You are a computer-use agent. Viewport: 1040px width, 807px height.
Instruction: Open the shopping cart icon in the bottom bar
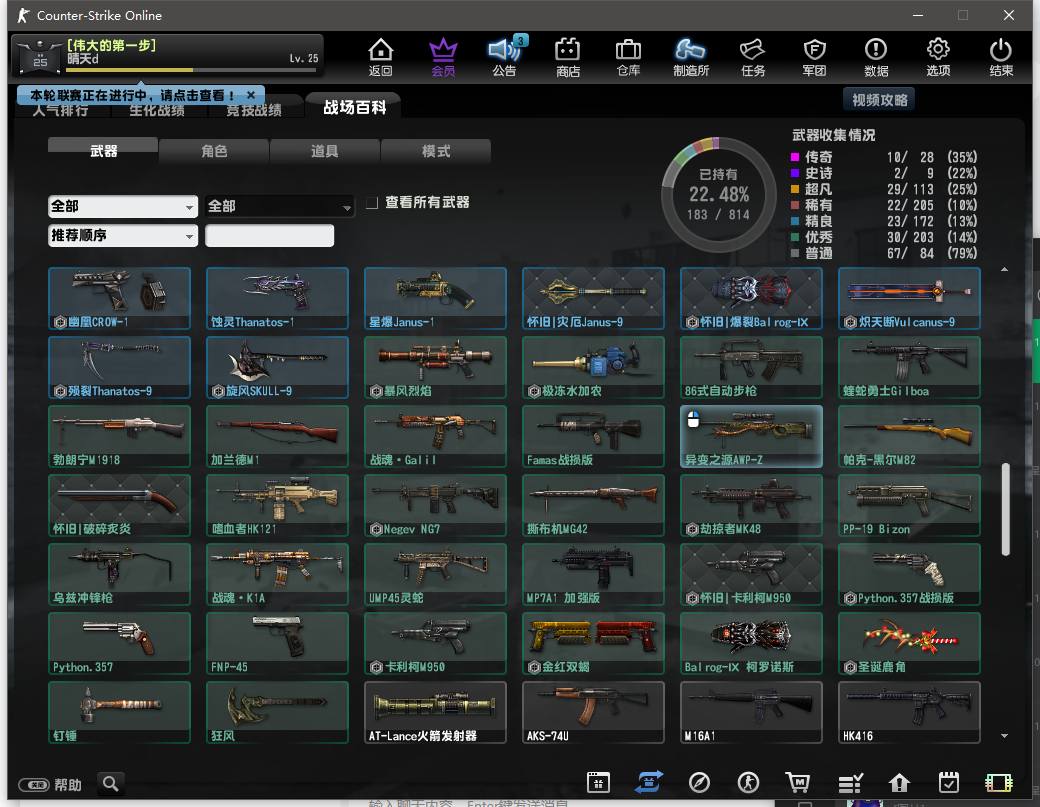(x=797, y=782)
